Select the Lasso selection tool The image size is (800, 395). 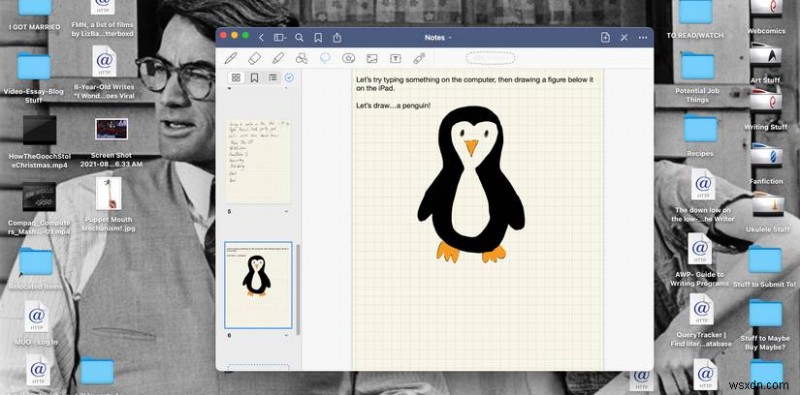(x=325, y=58)
